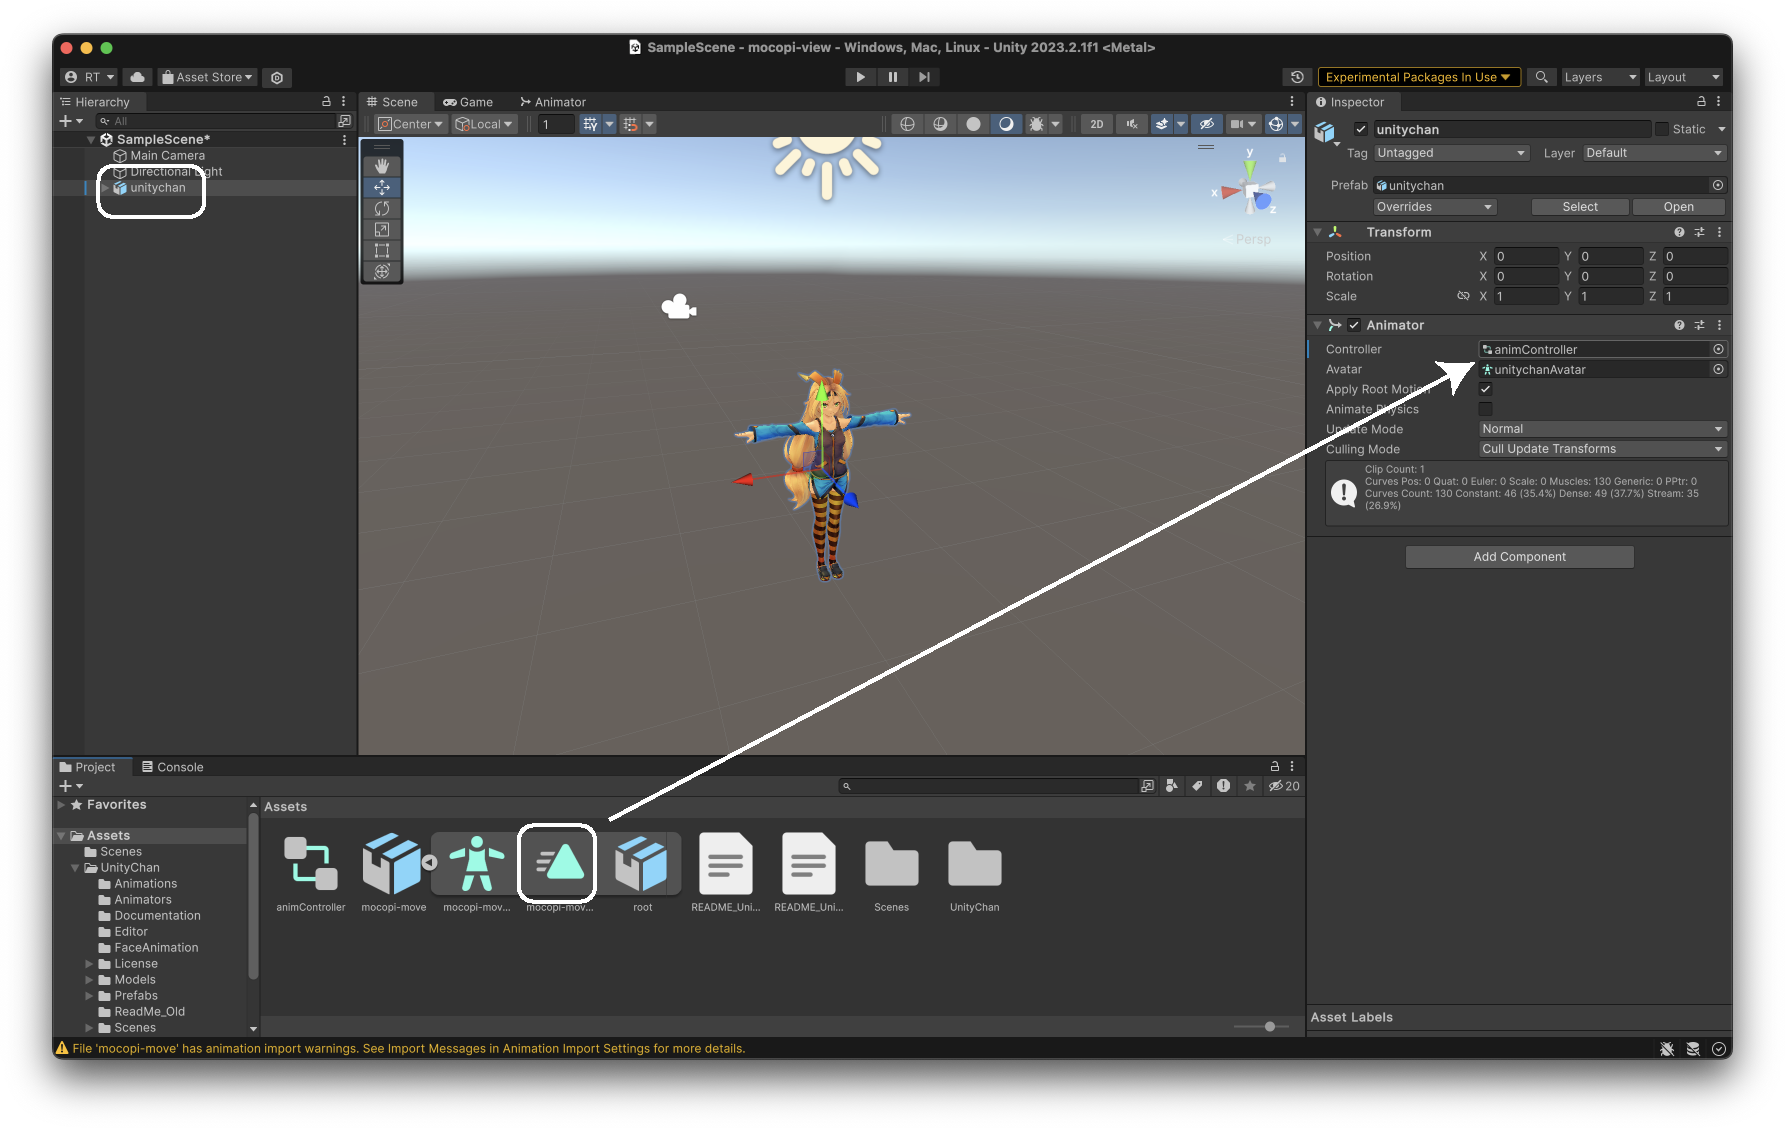Open Animator component more options menu
The image size is (1786, 1128).
pos(1719,325)
